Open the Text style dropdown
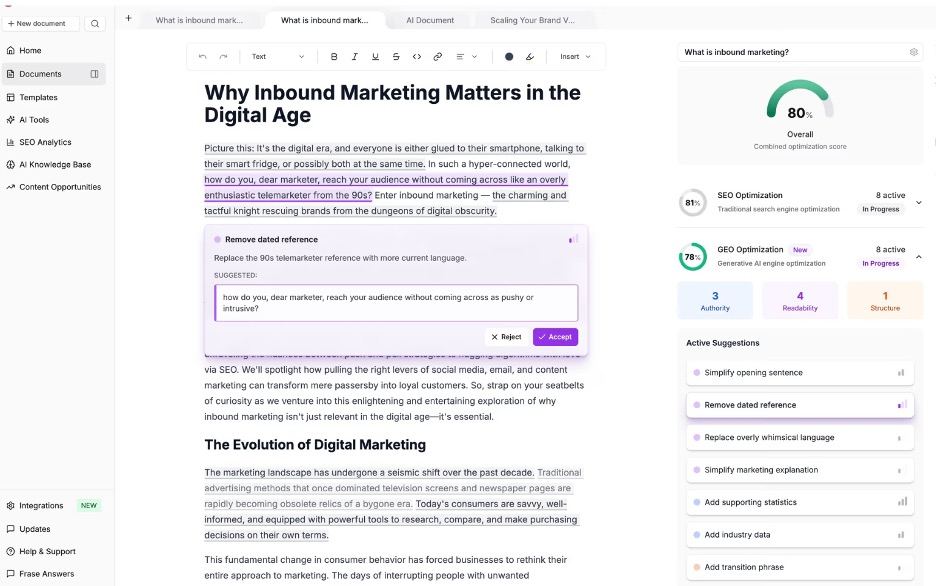This screenshot has width=936, height=586. 278,57
